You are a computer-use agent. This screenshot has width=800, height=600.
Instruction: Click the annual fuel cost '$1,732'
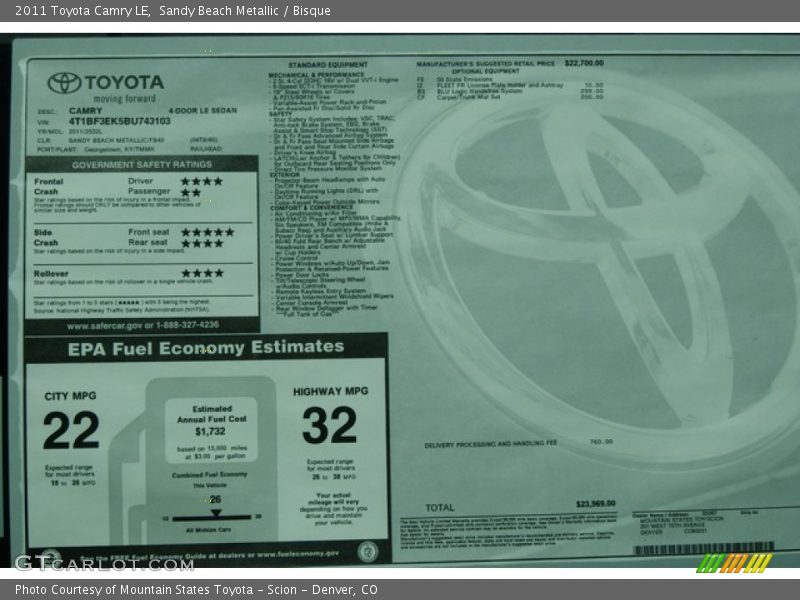(x=210, y=432)
